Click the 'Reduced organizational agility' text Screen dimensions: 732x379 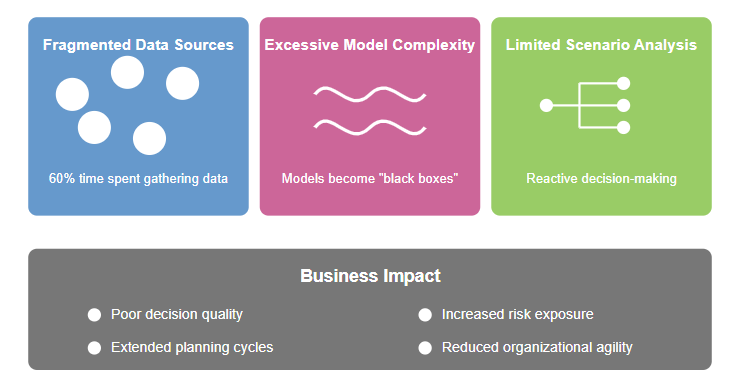537,348
